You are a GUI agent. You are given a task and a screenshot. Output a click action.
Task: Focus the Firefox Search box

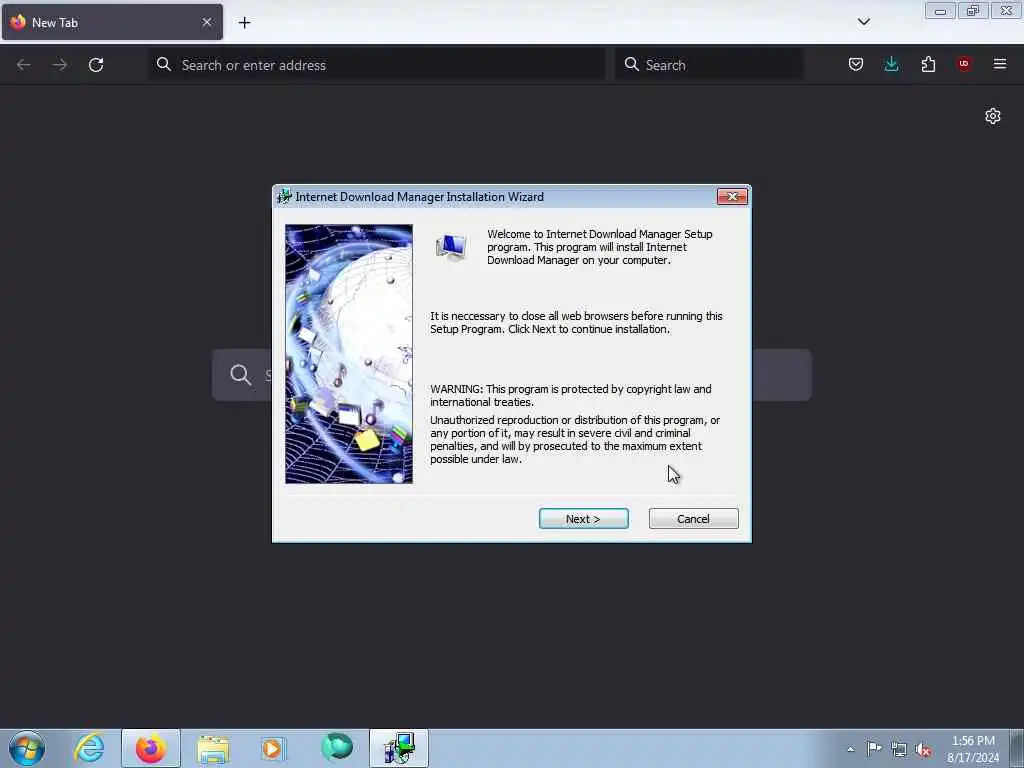click(x=709, y=65)
